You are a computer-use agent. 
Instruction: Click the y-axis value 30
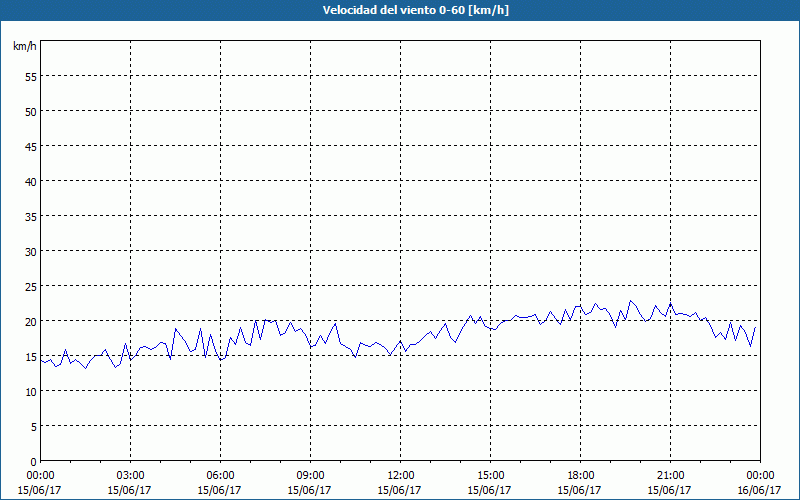(x=31, y=252)
